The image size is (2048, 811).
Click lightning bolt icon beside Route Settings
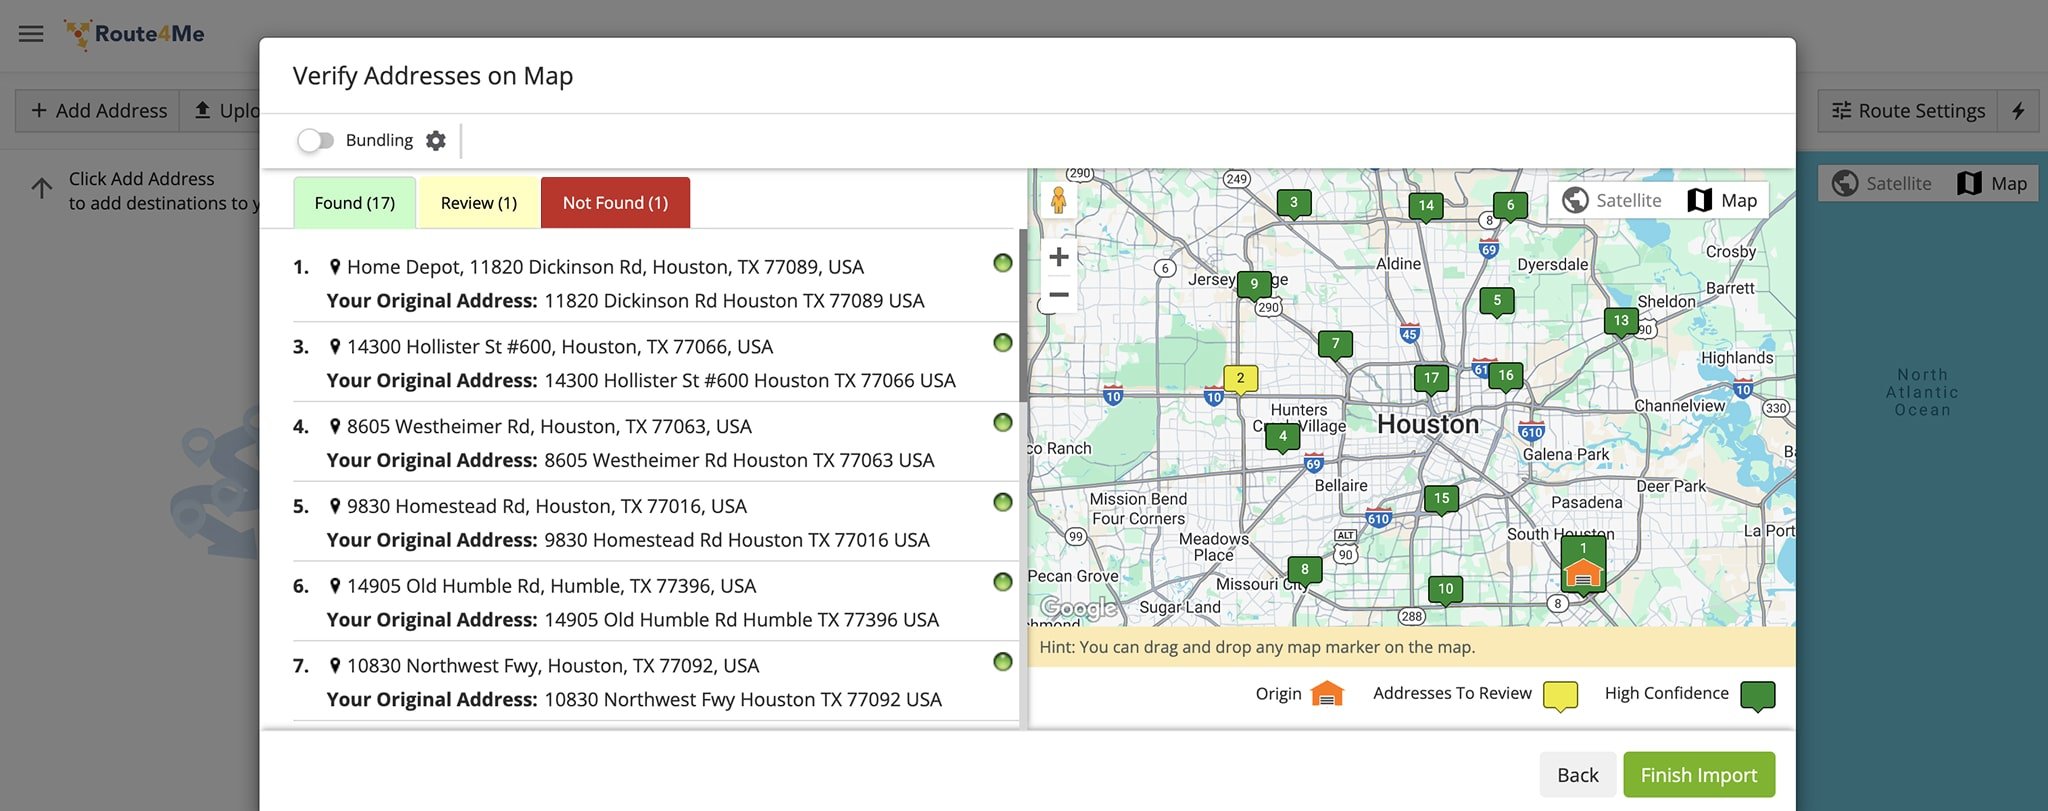tap(2018, 111)
